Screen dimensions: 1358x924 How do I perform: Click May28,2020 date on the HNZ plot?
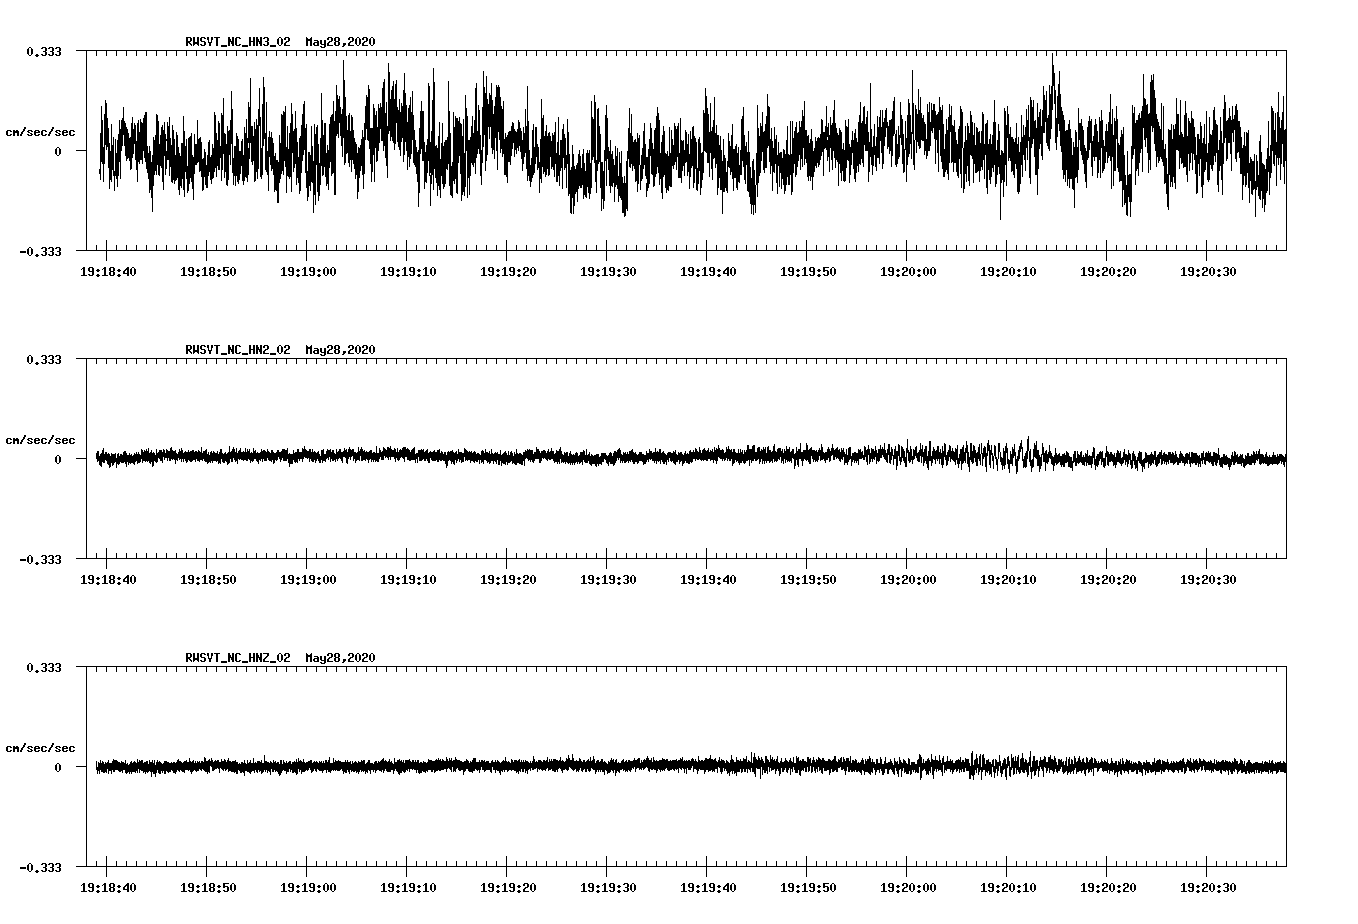point(340,658)
